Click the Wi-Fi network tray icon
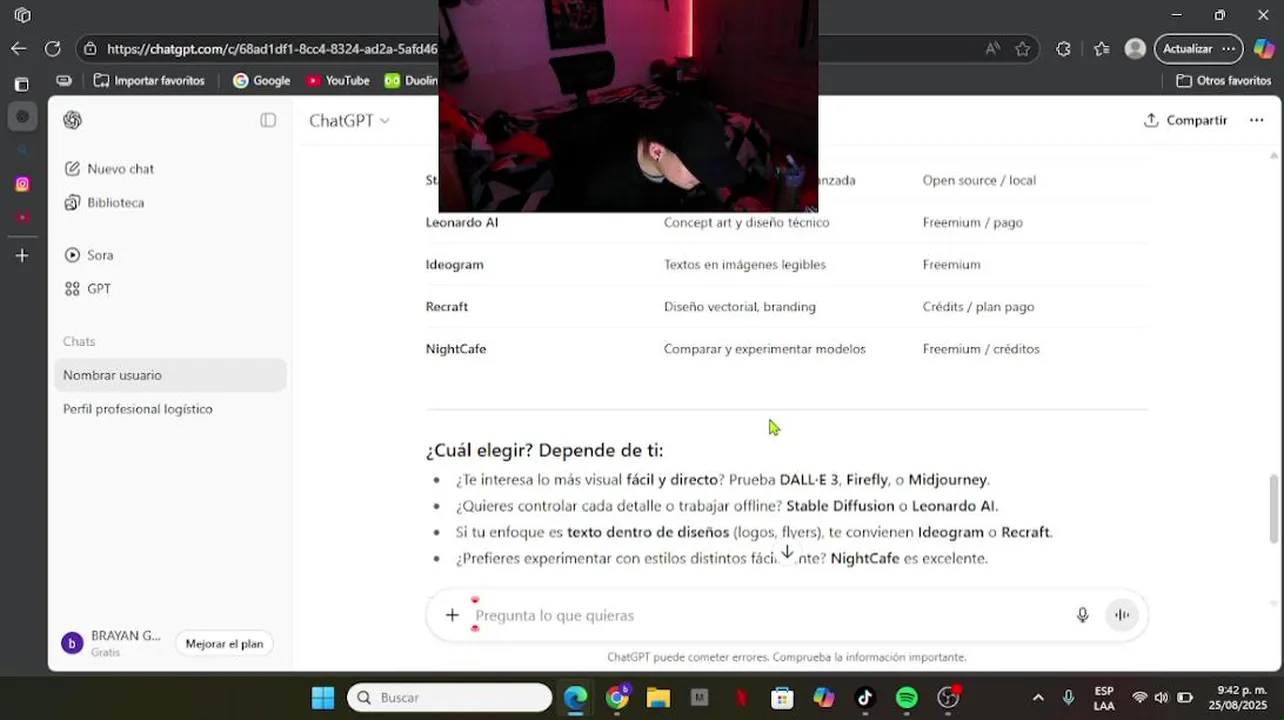The image size is (1284, 720). coord(1139,697)
